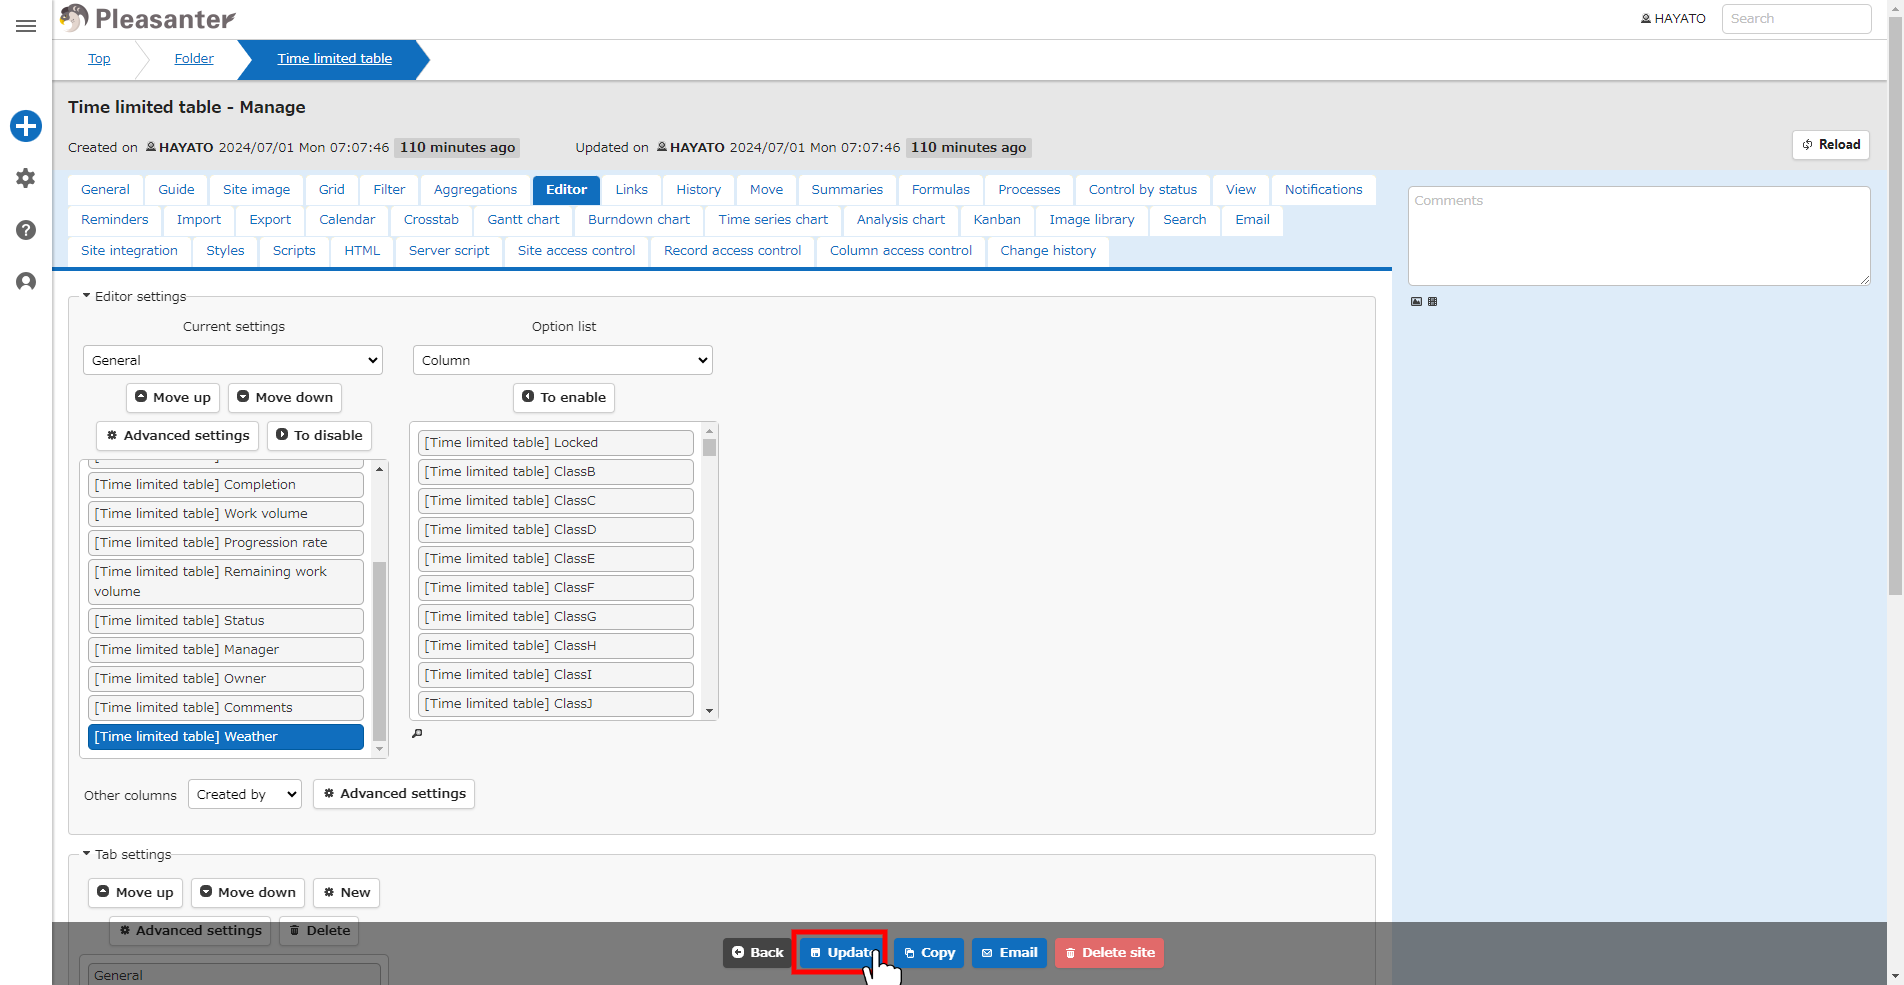Image resolution: width=1904 pixels, height=985 pixels.
Task: Switch to the Server script tab
Action: (449, 251)
